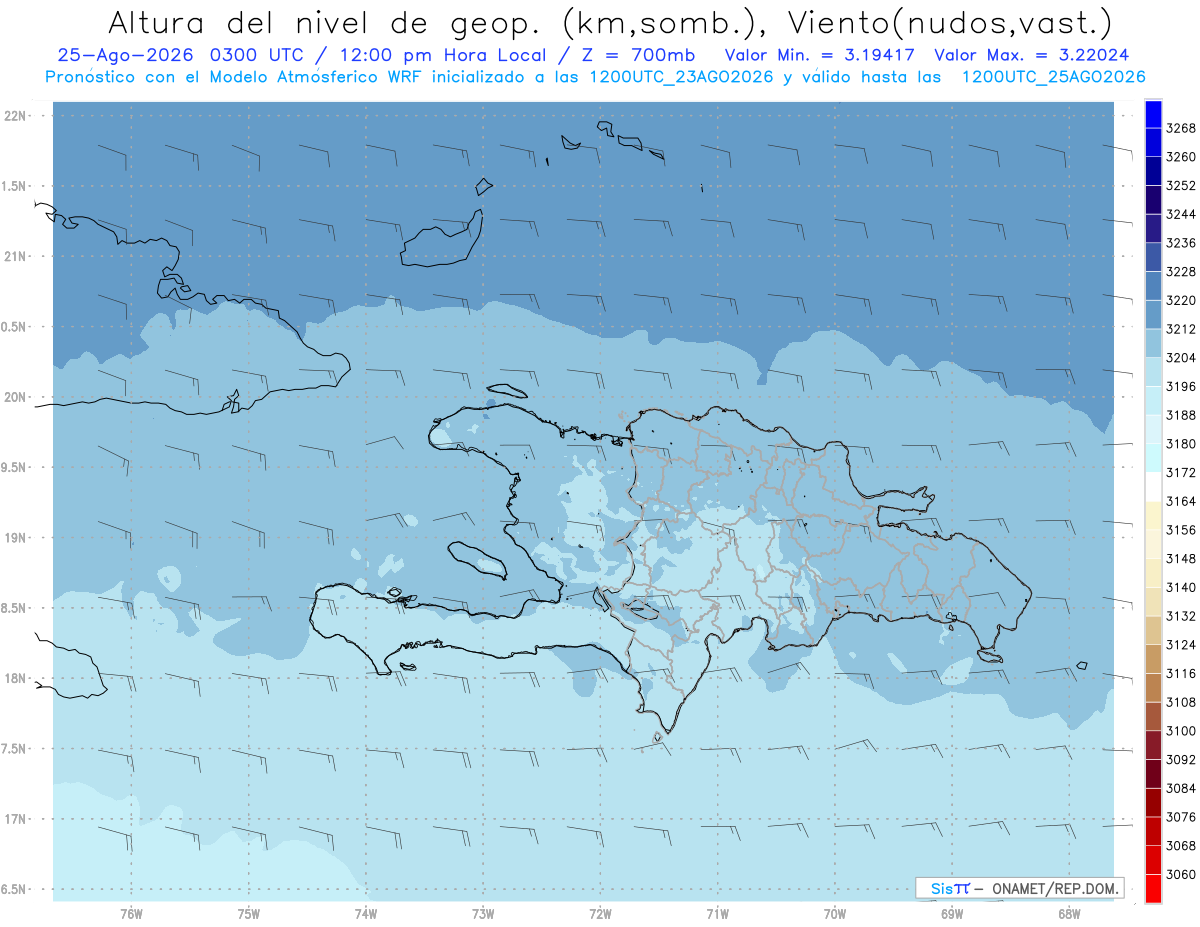Pick the bright blue swatch above 3268
This screenshot has height=927, width=1200.
point(1153,114)
